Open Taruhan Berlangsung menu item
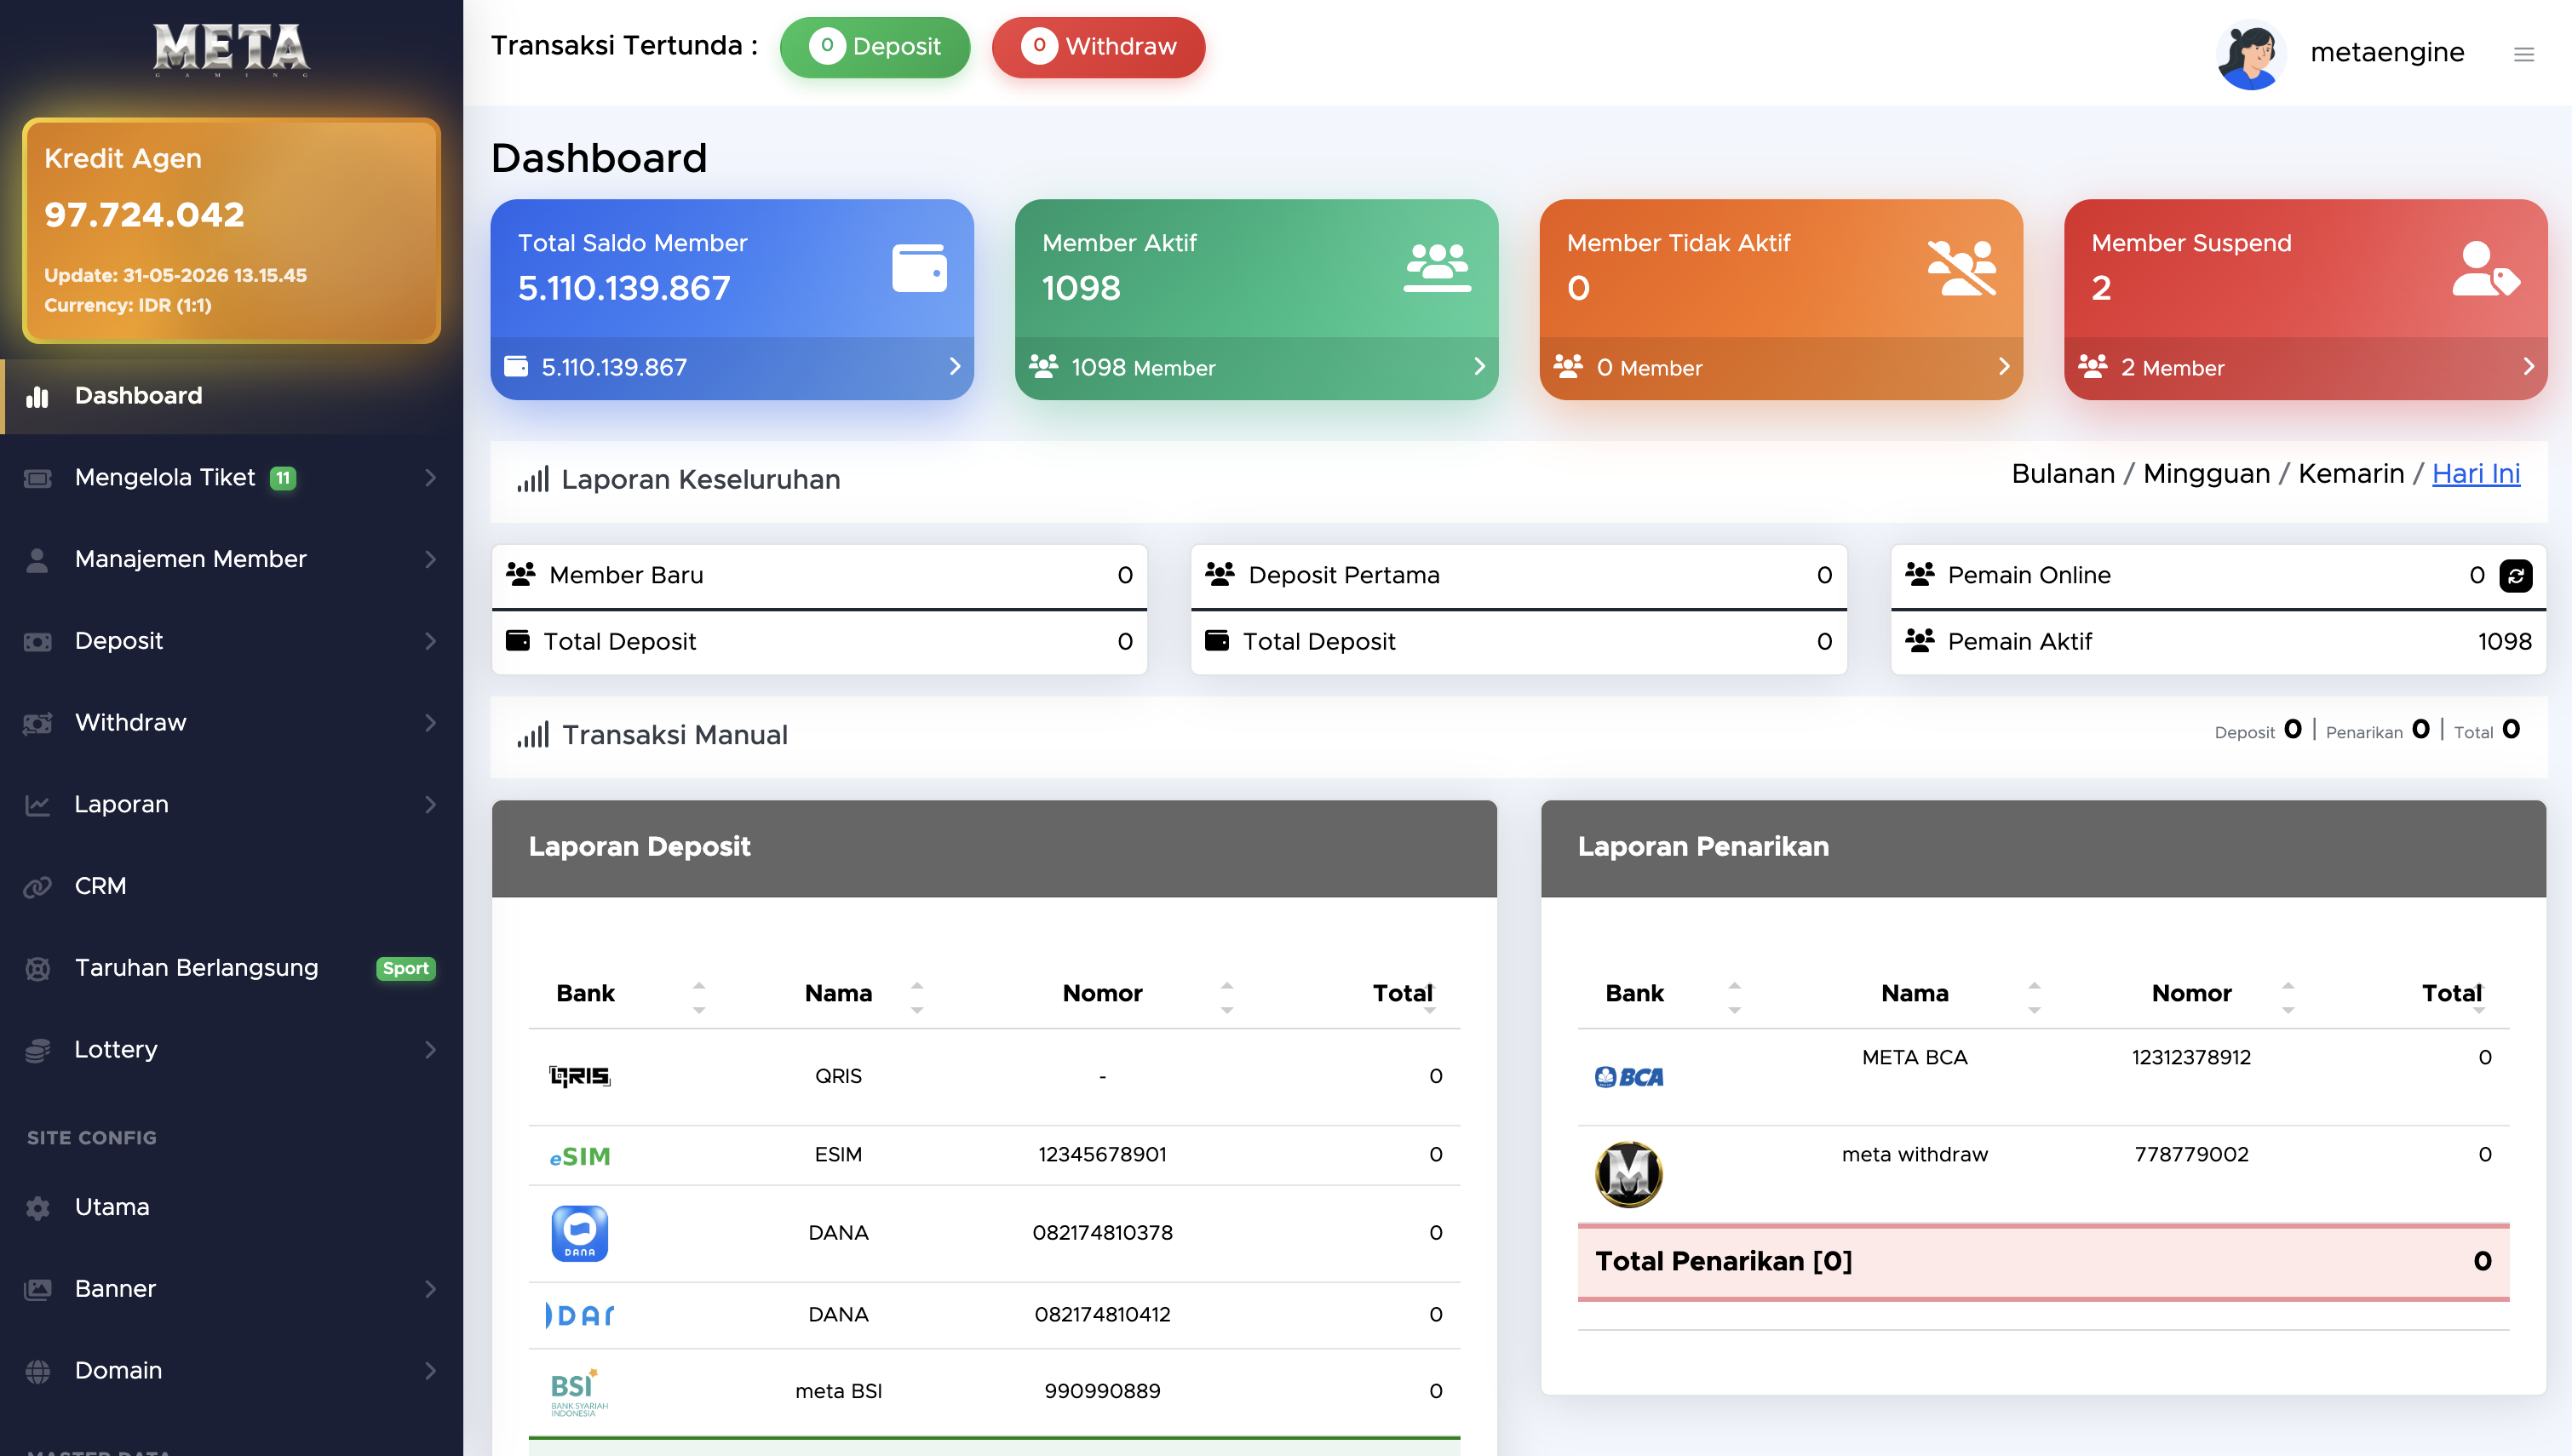2572x1456 pixels. pyautogui.click(x=231, y=968)
